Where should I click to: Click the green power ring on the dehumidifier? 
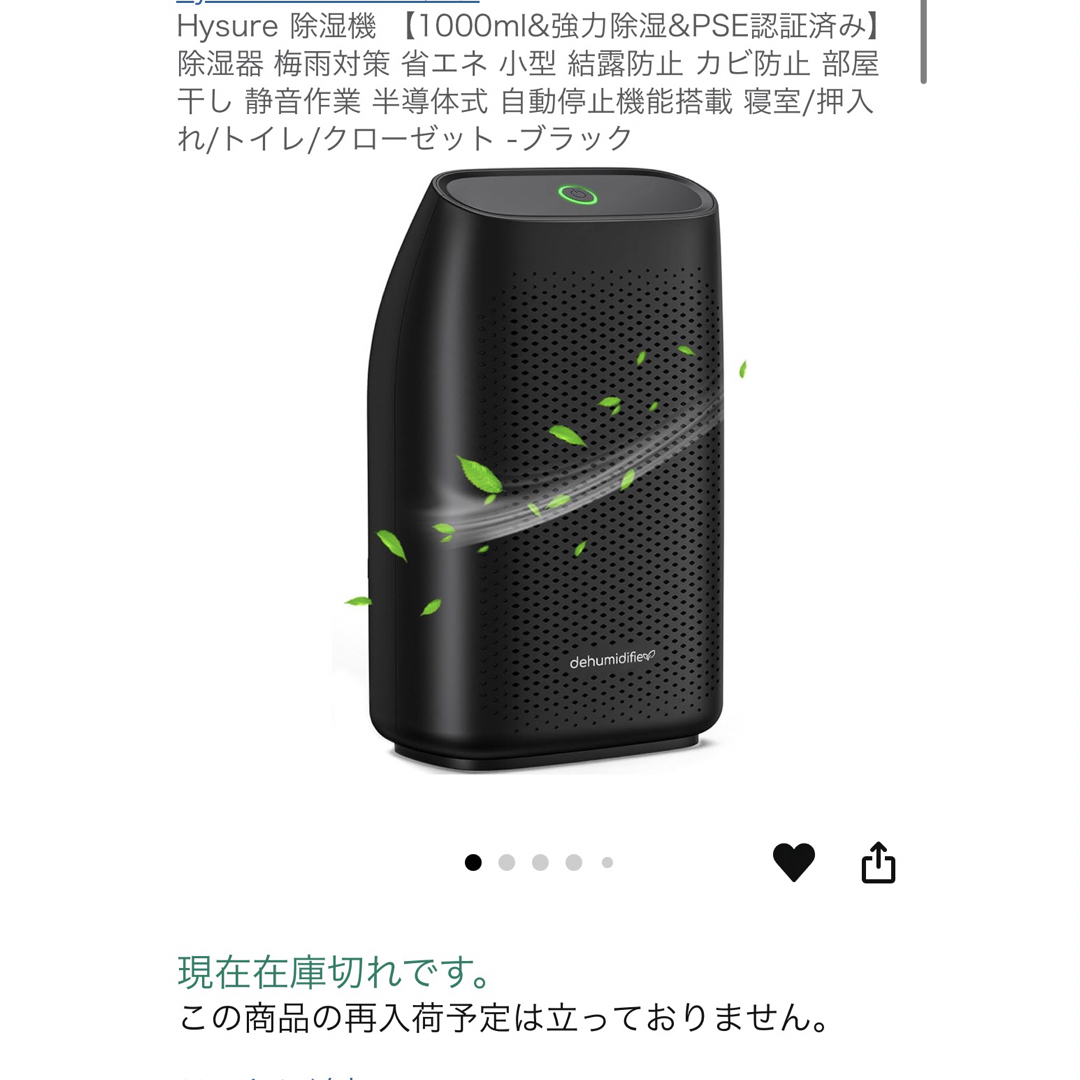pos(577,195)
